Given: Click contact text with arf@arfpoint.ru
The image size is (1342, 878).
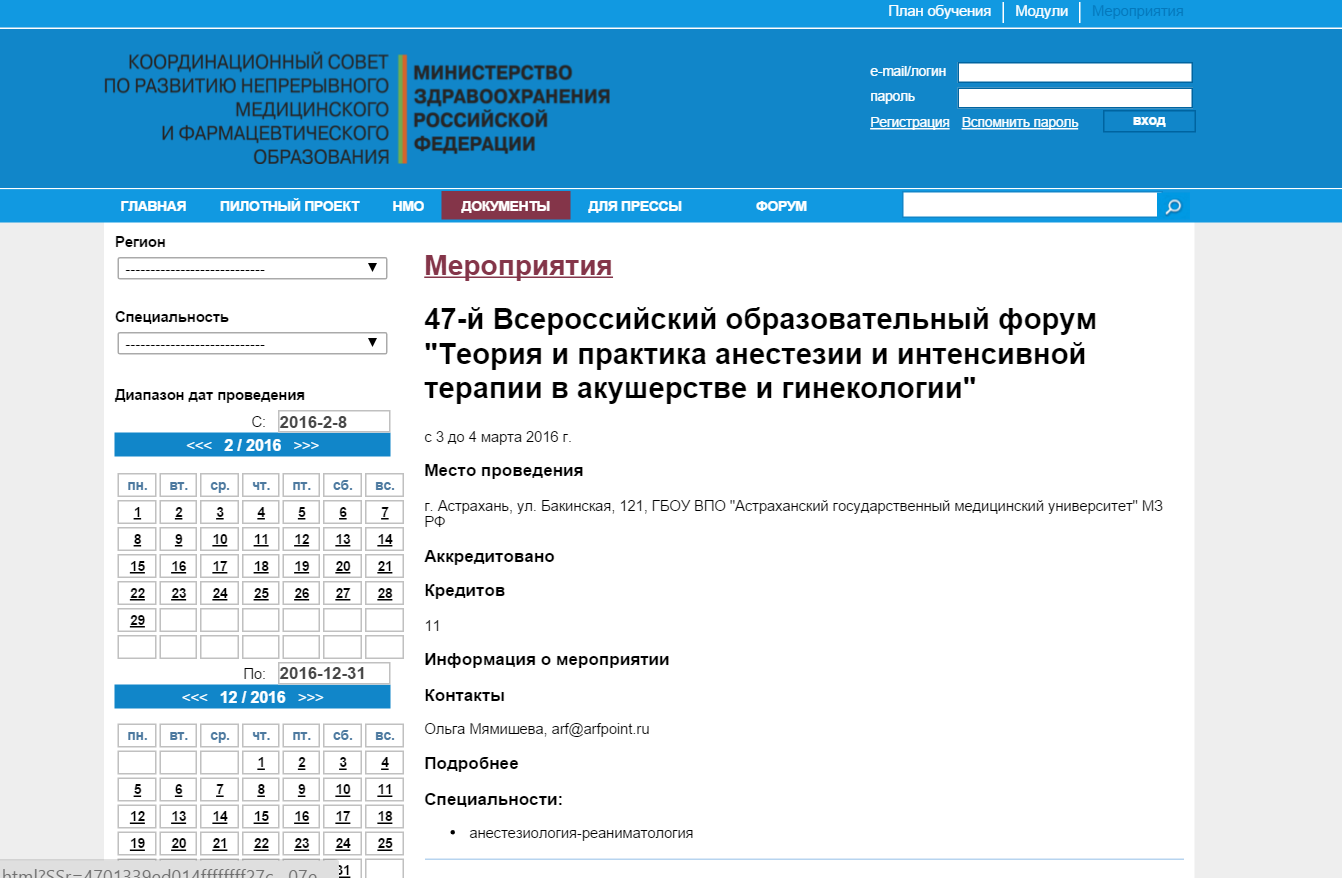Looking at the screenshot, I should pyautogui.click(x=537, y=729).
